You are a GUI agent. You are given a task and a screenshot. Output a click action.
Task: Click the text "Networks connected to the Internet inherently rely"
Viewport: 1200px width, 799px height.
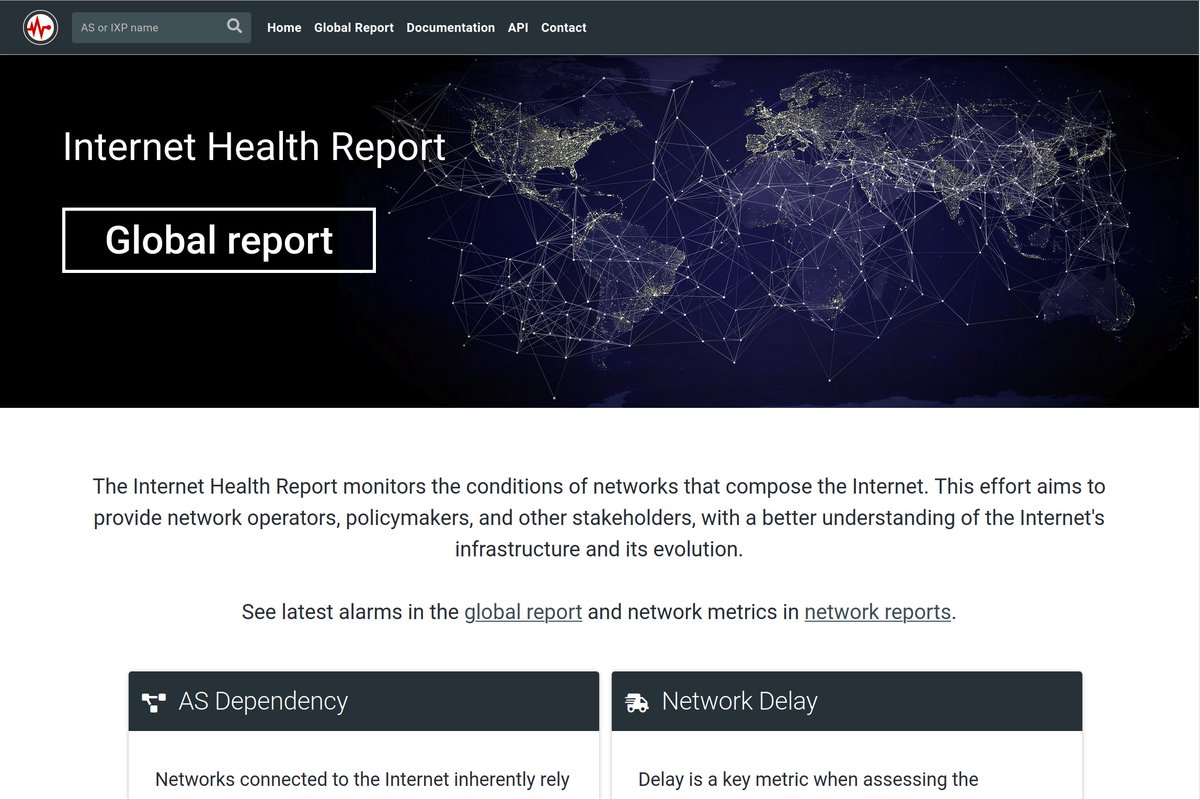pos(362,779)
